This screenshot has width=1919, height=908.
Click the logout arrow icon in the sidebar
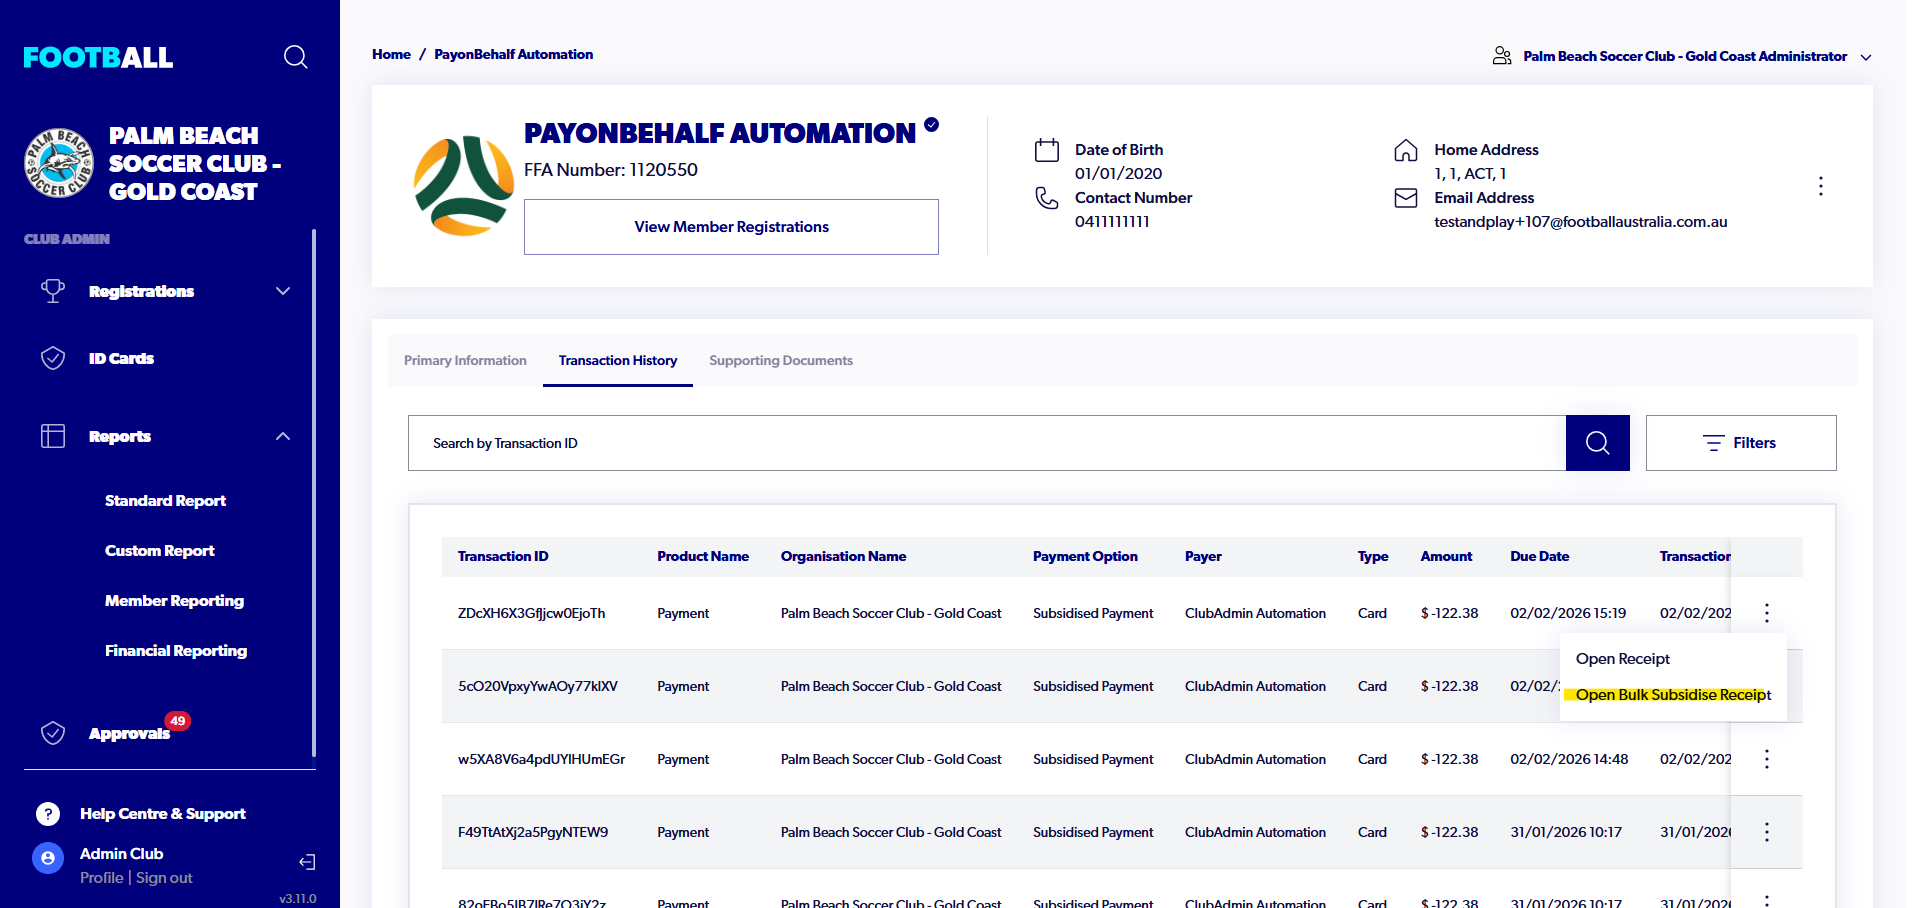tap(307, 862)
